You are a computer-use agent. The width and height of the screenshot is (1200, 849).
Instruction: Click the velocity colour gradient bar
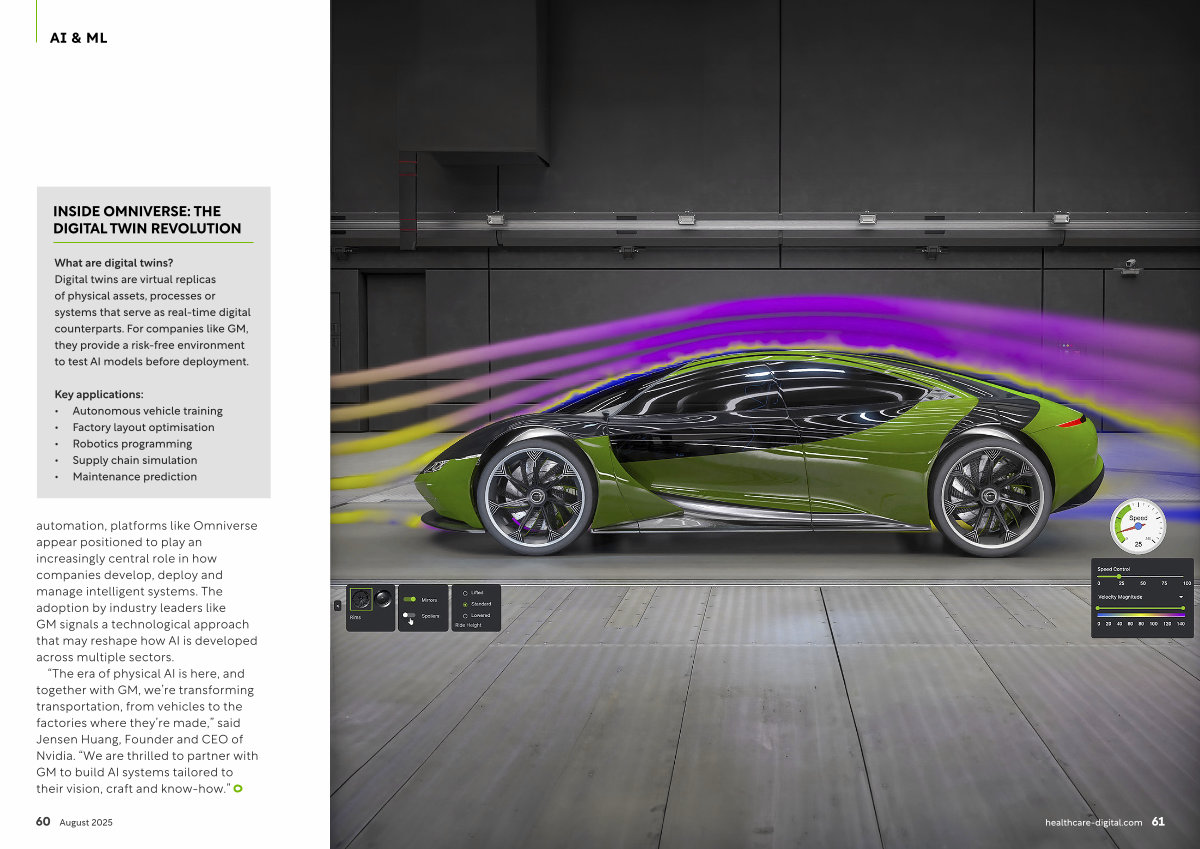click(x=1140, y=615)
